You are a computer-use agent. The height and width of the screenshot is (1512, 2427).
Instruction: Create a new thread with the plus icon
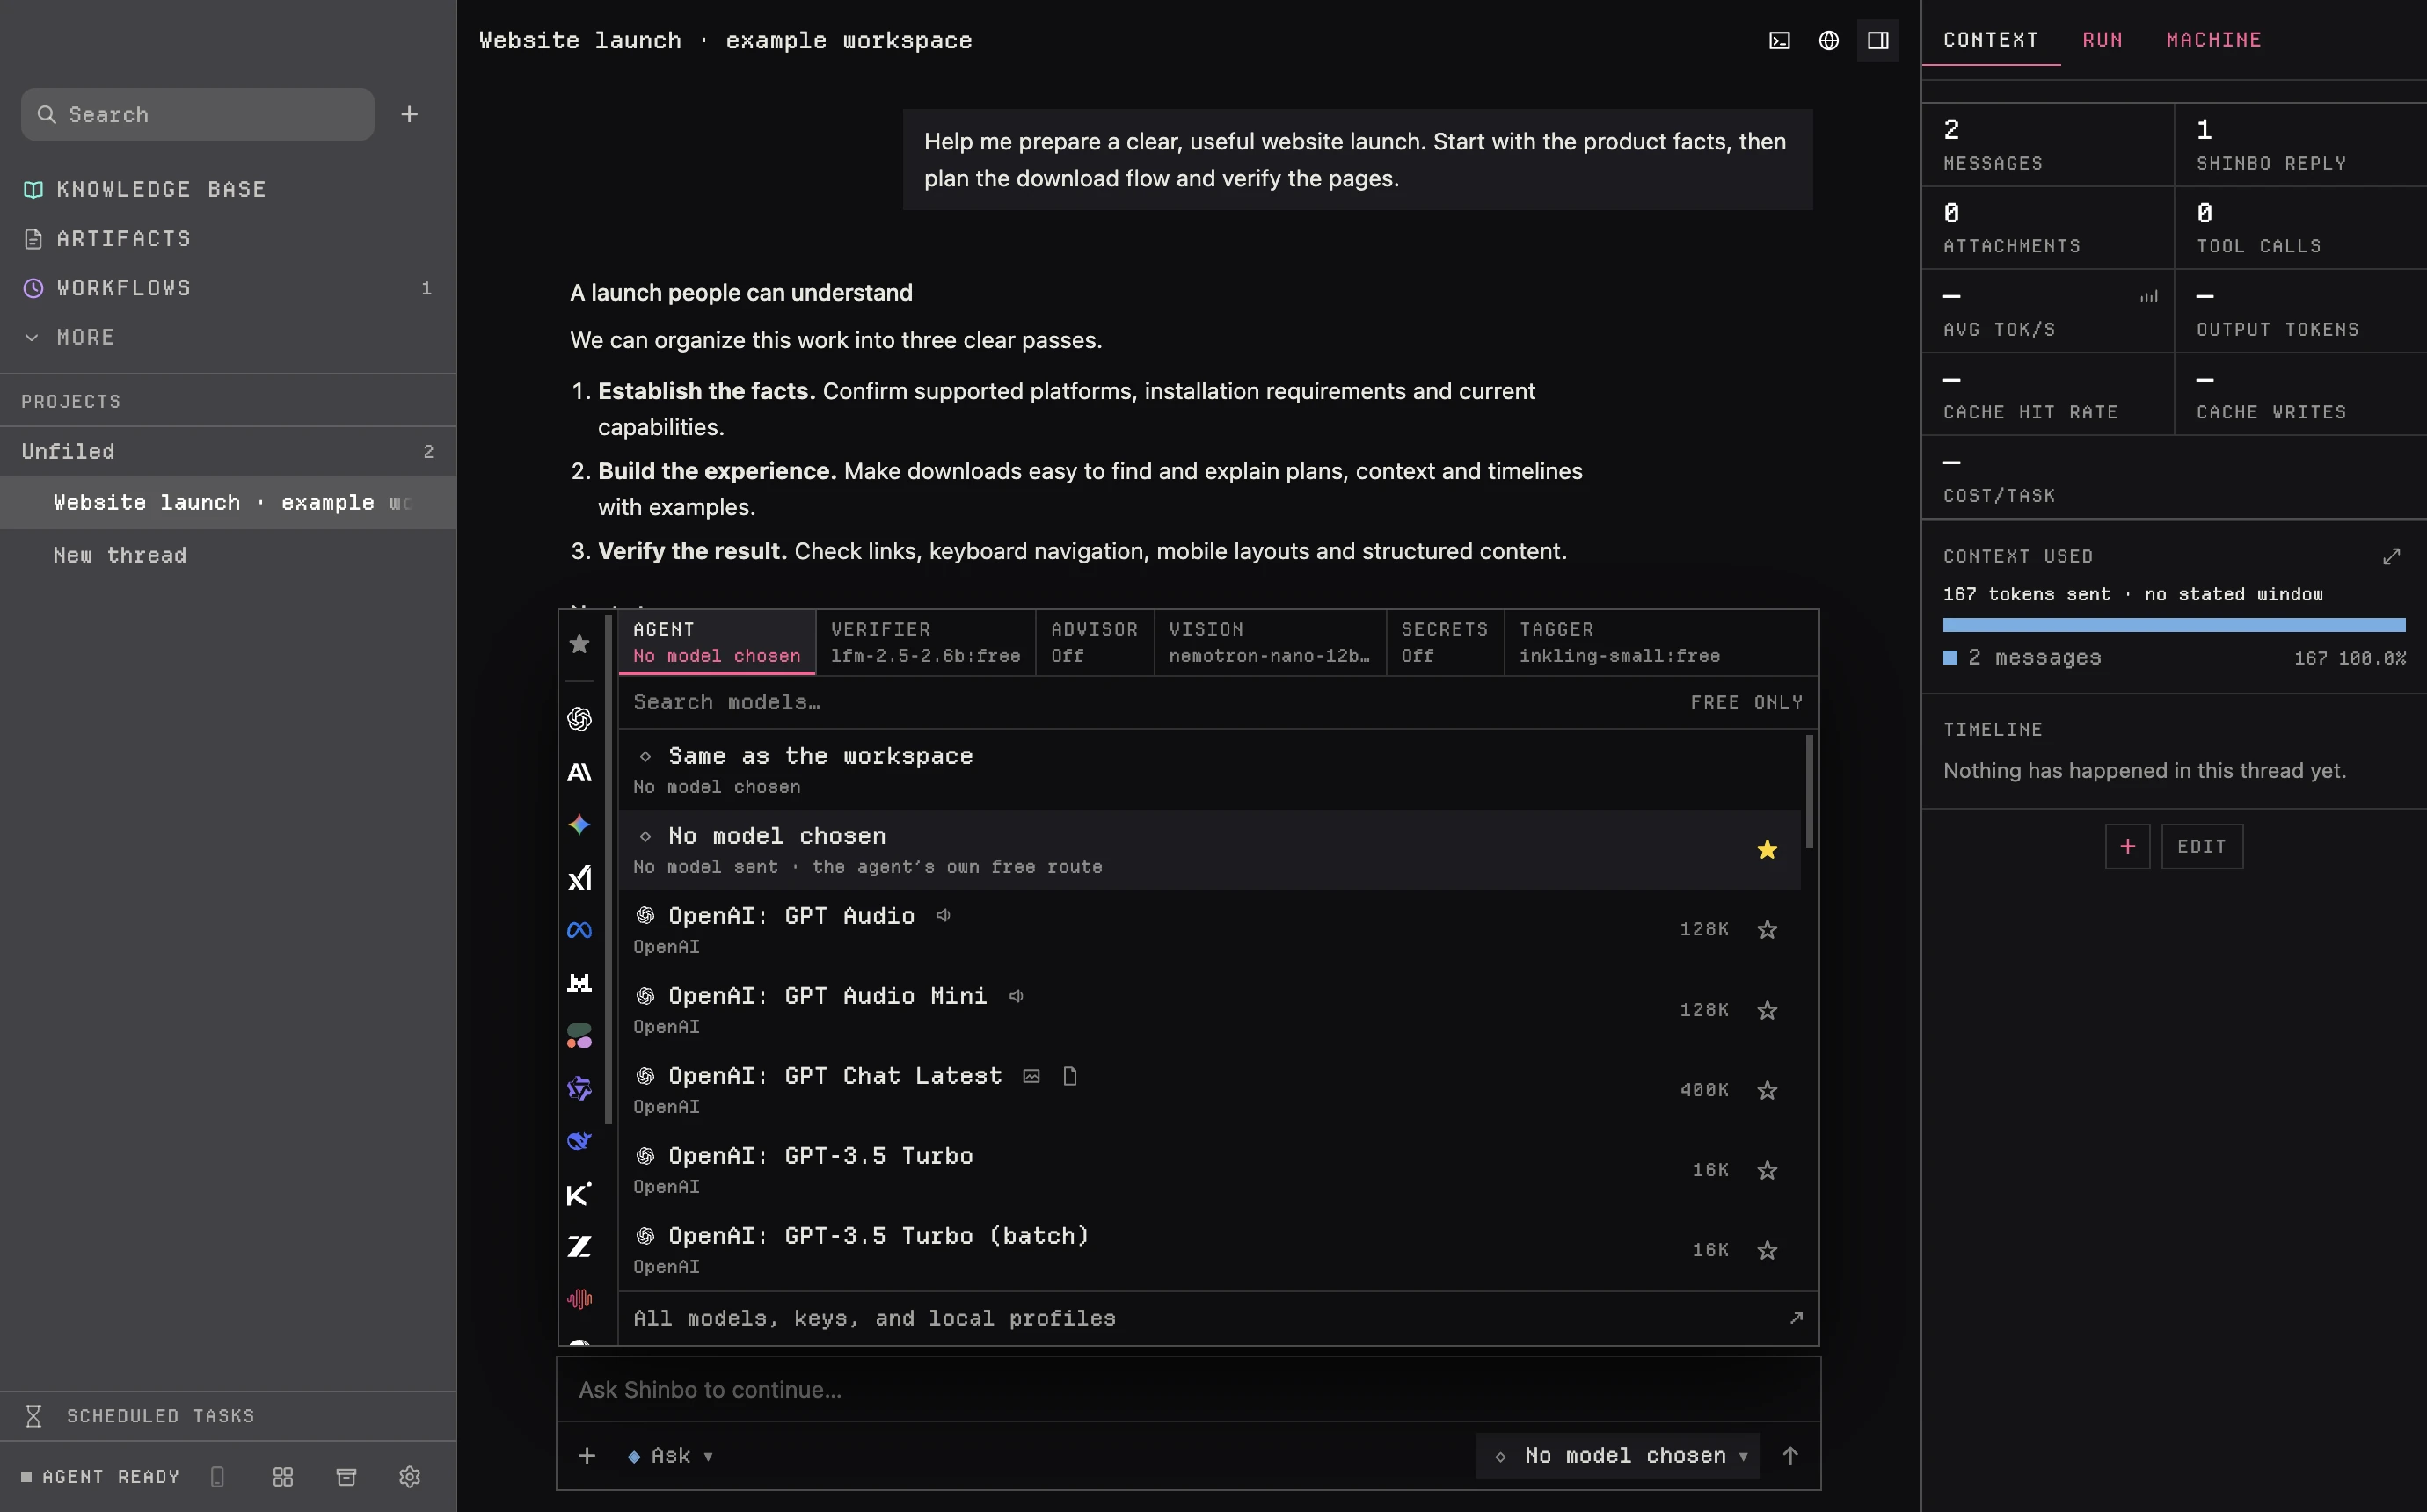point(409,114)
